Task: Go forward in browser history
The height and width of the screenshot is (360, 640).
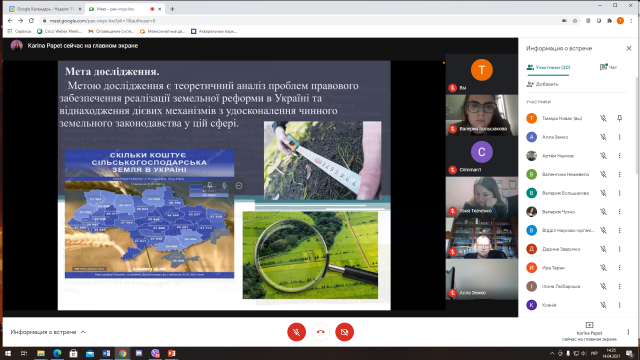Action: [x=20, y=20]
